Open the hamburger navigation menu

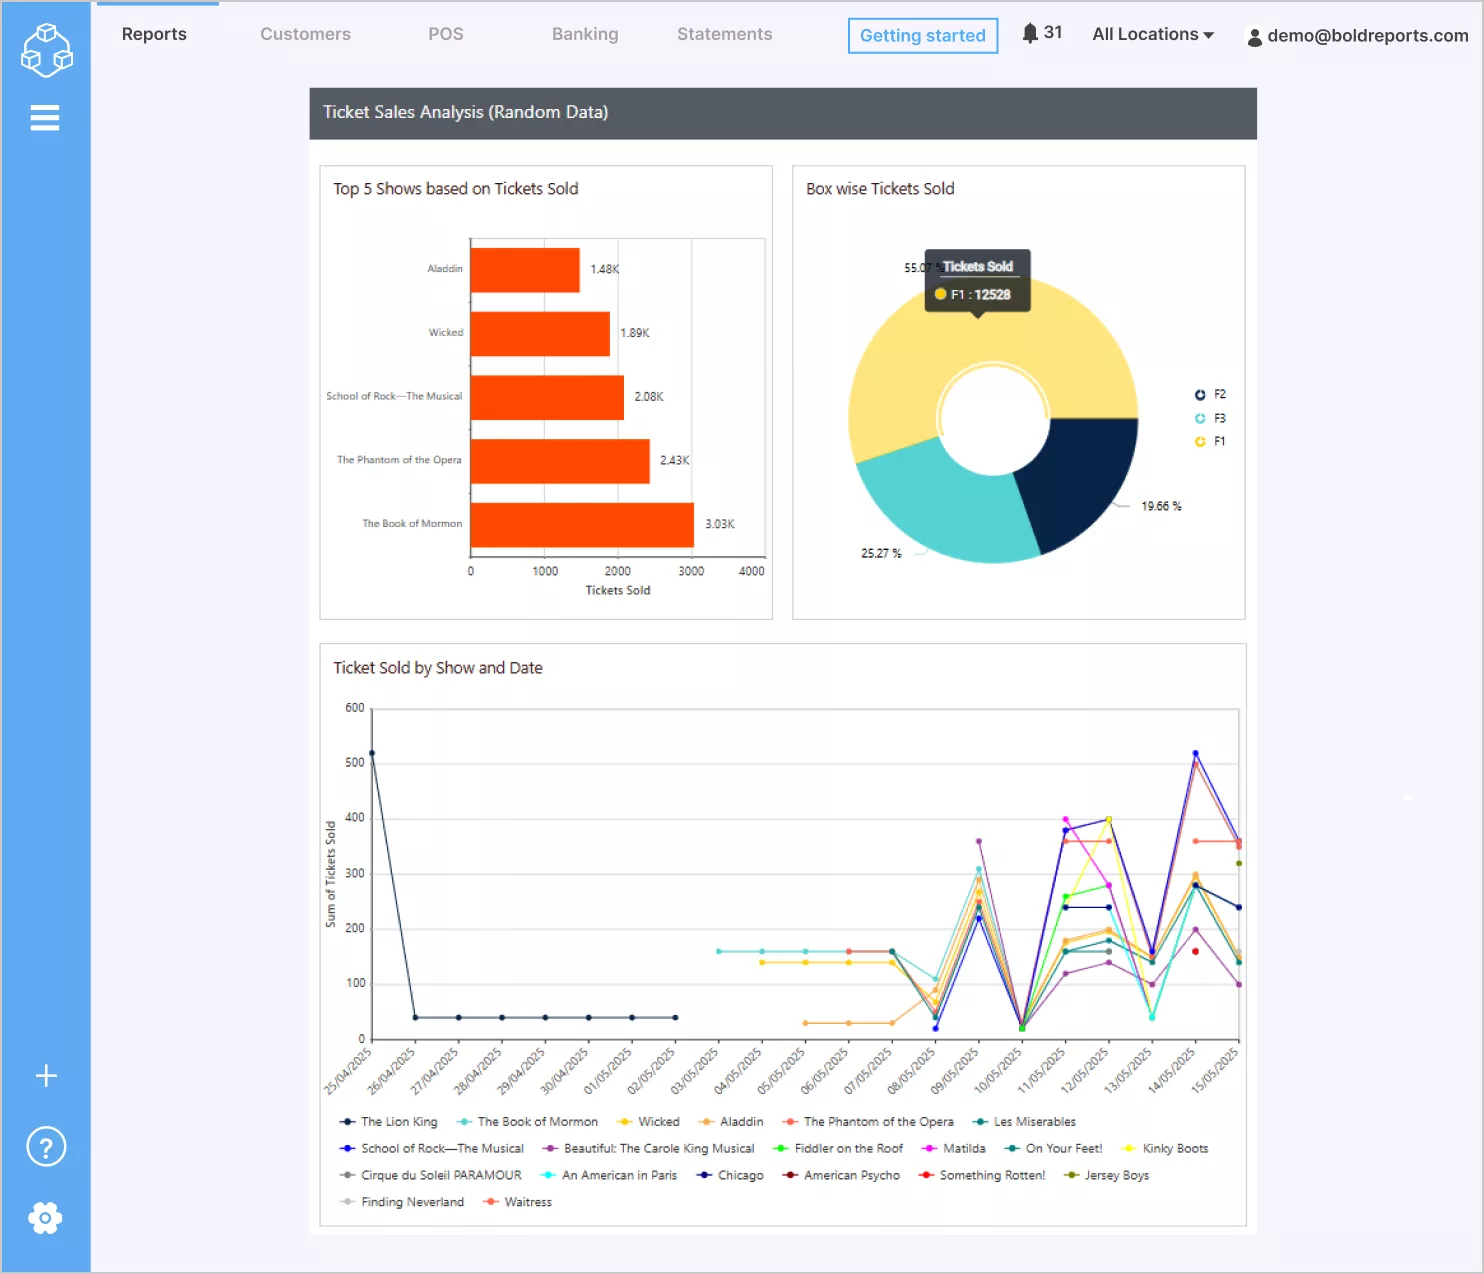click(45, 117)
